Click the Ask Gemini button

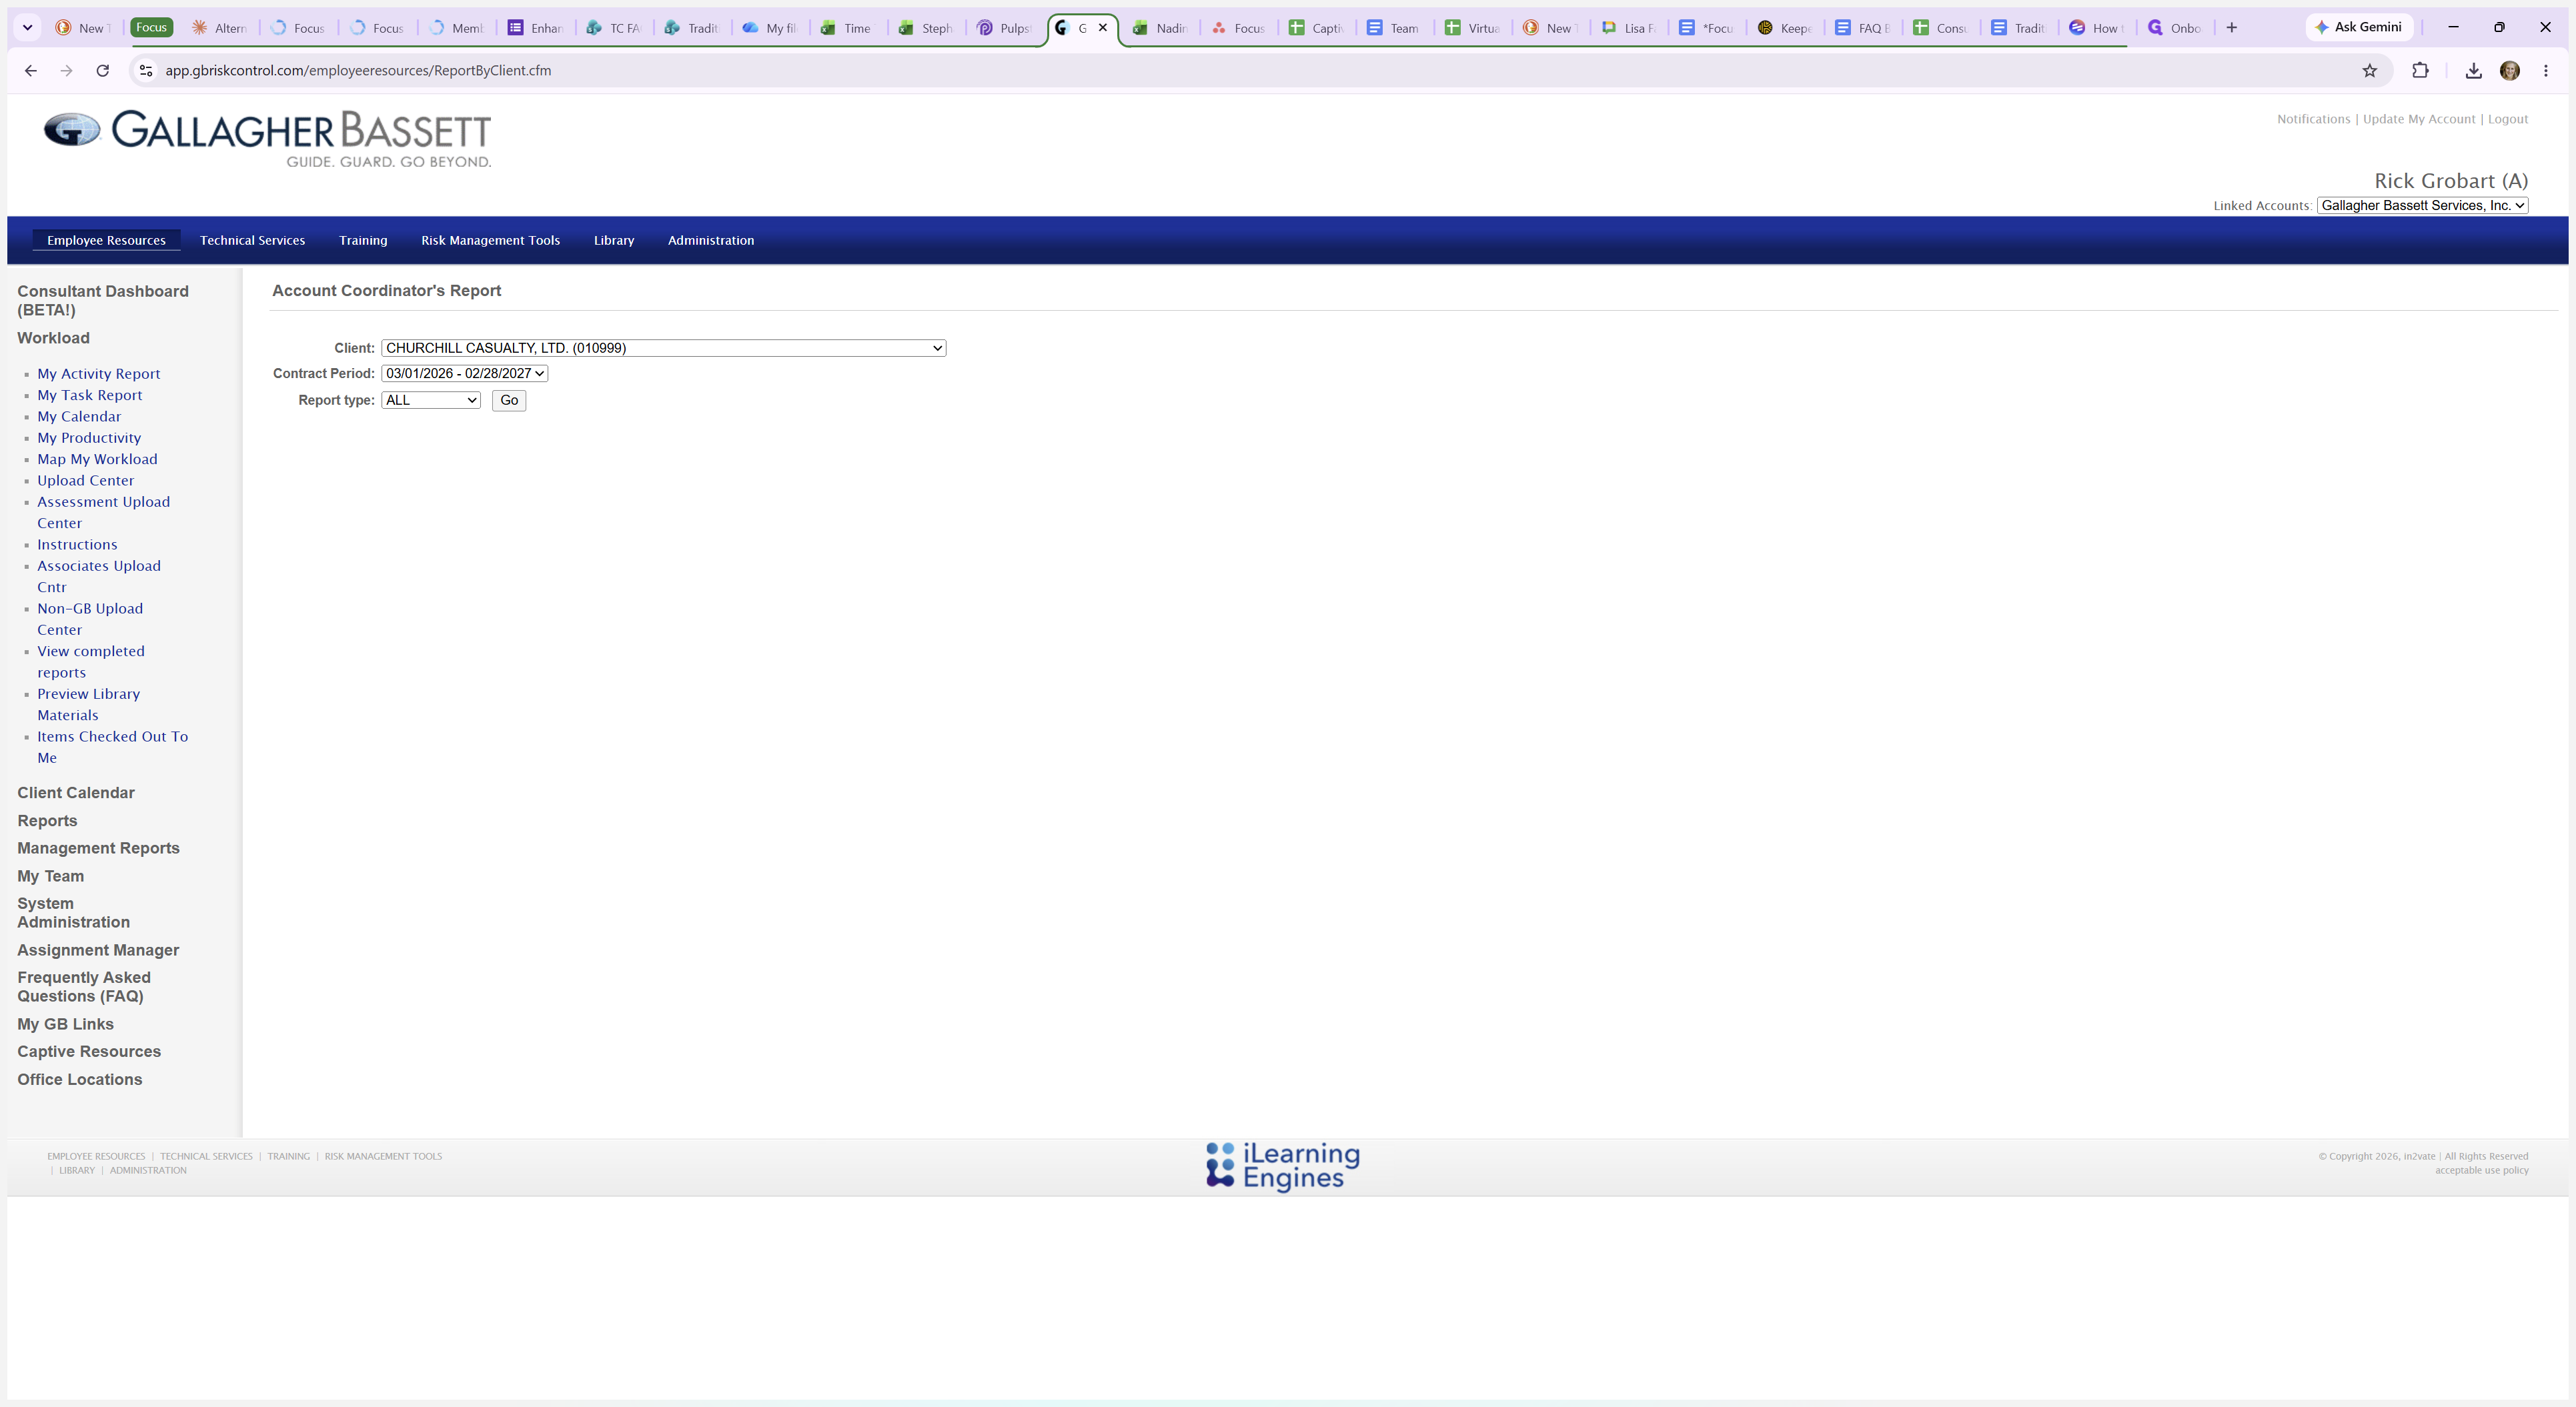[2359, 27]
